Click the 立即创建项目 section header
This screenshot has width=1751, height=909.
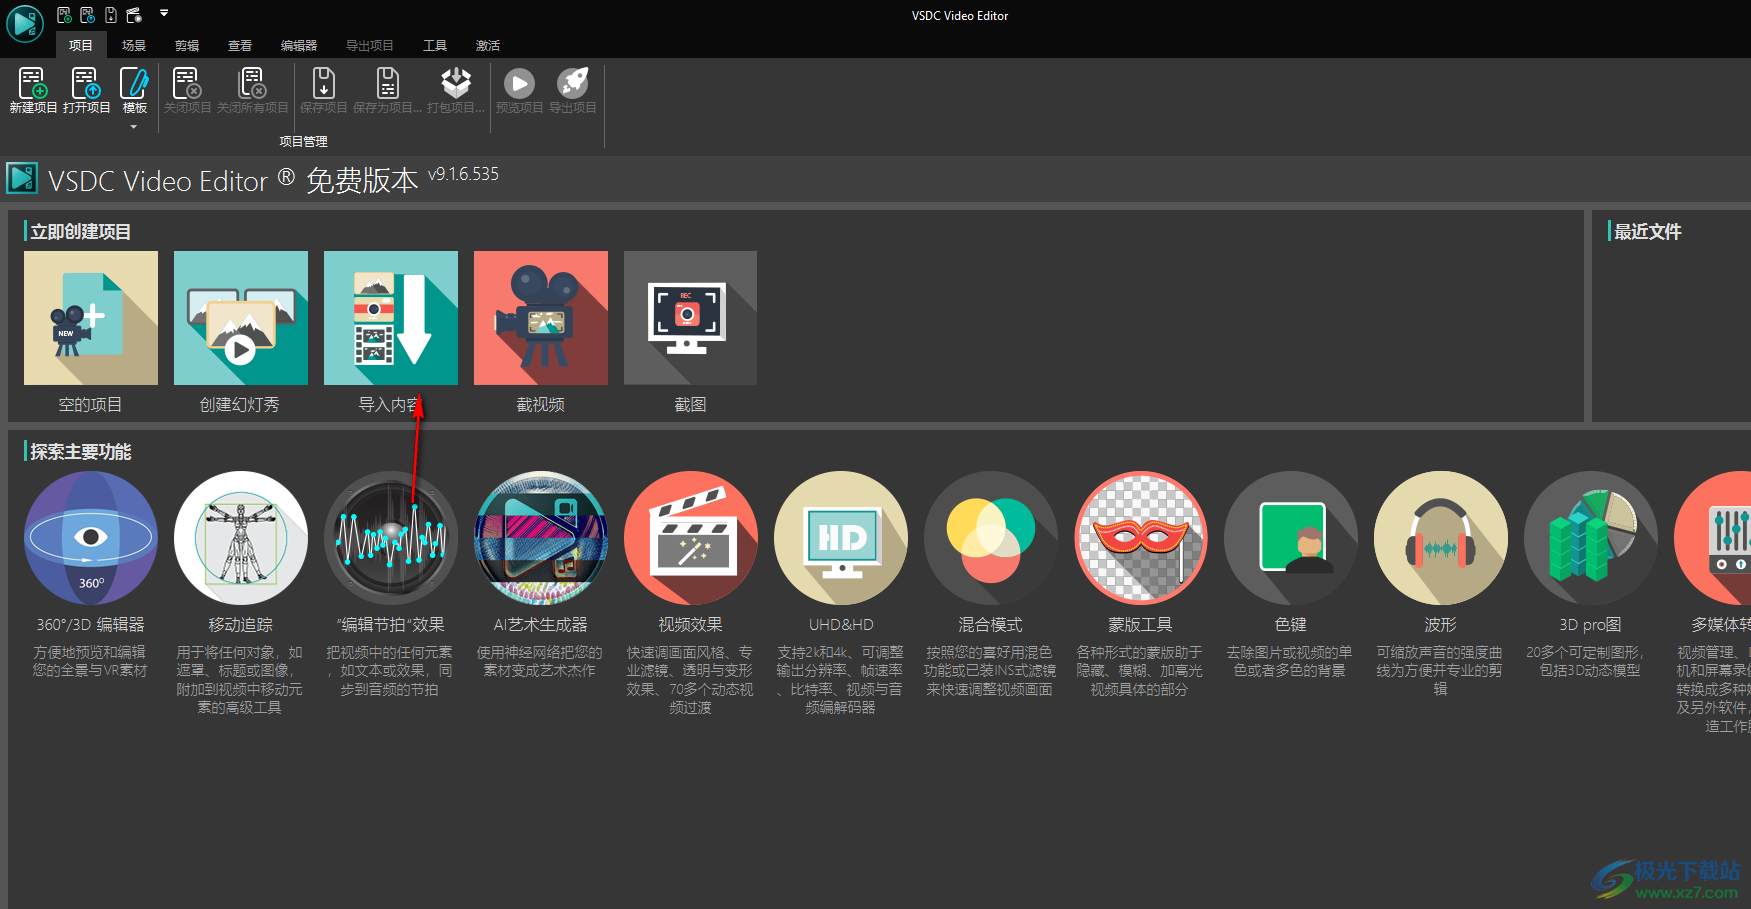[81, 231]
